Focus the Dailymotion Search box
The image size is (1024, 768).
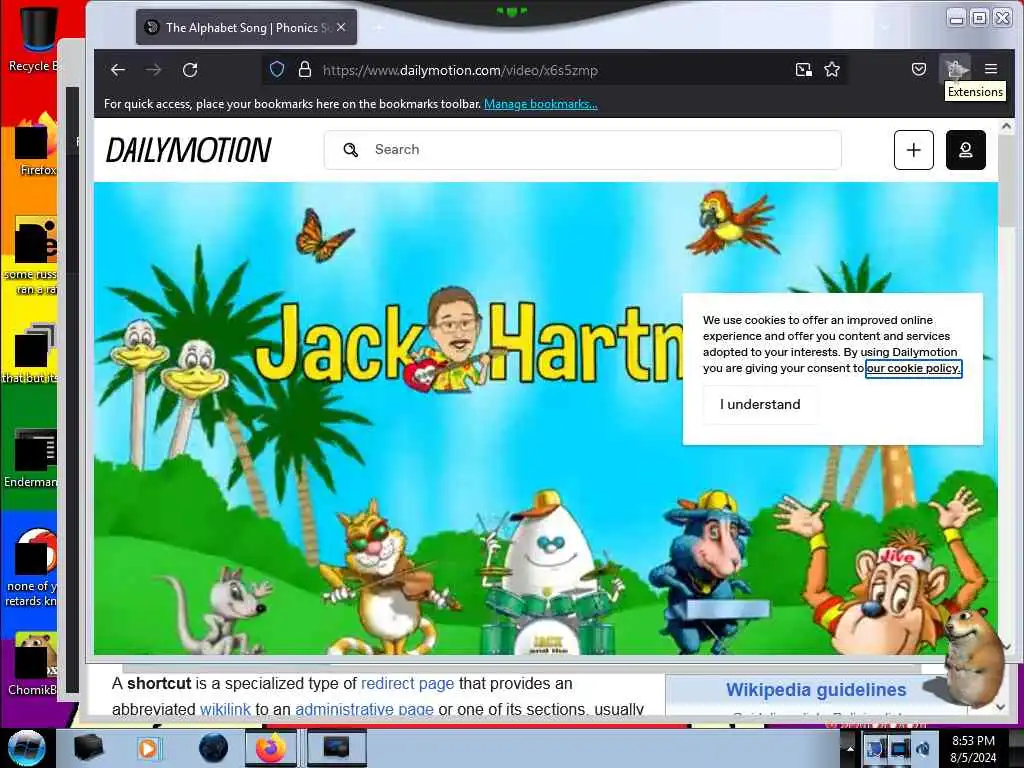click(583, 150)
